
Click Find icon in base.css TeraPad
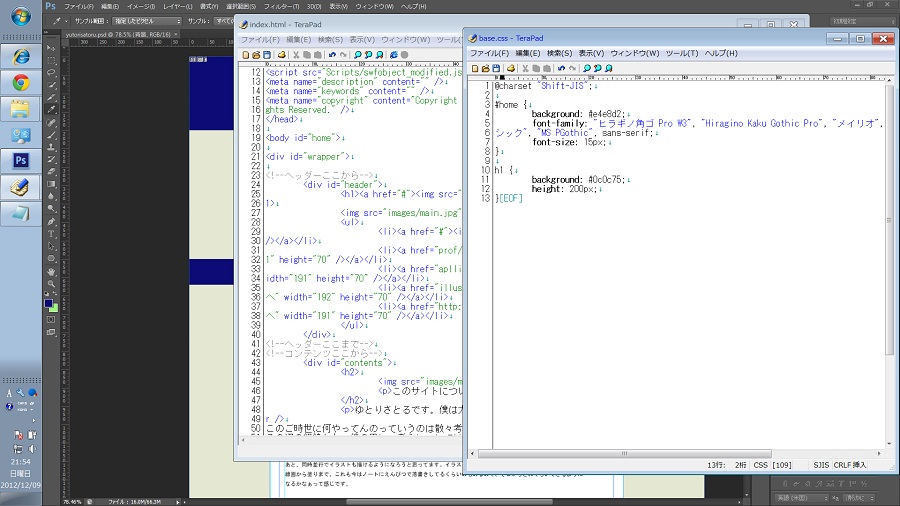point(587,68)
